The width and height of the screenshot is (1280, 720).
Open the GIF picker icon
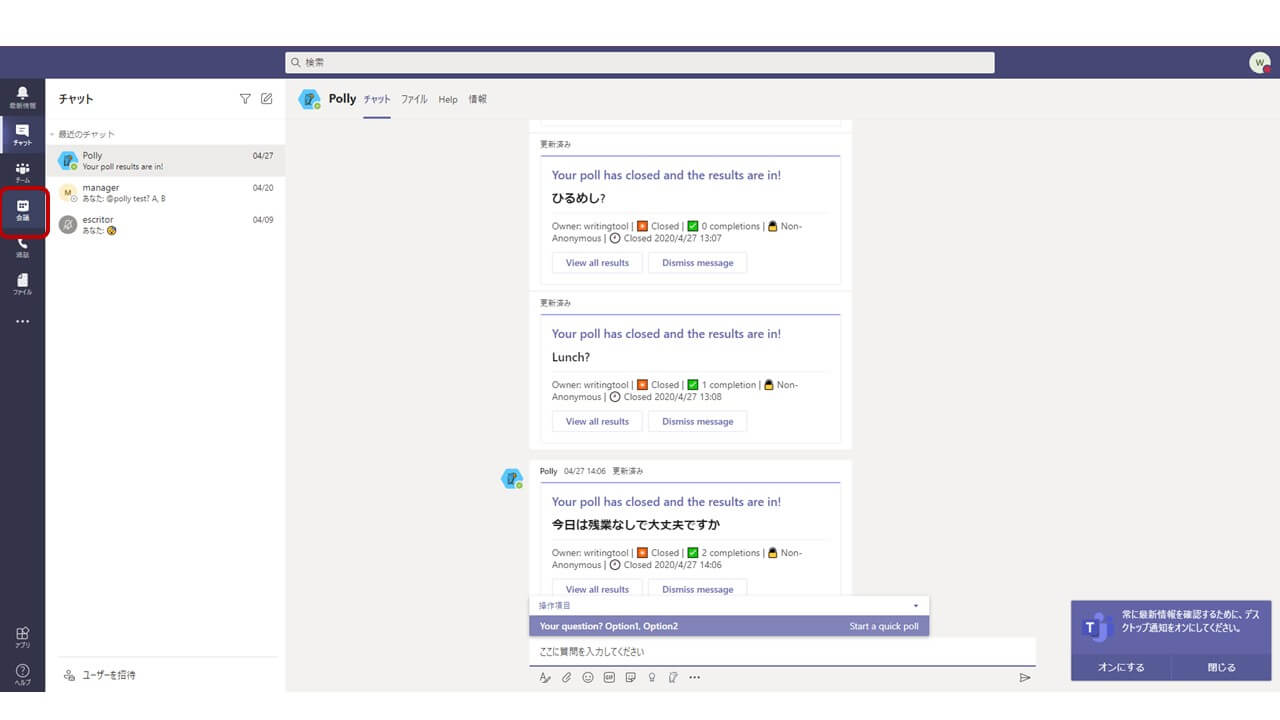pyautogui.click(x=609, y=677)
